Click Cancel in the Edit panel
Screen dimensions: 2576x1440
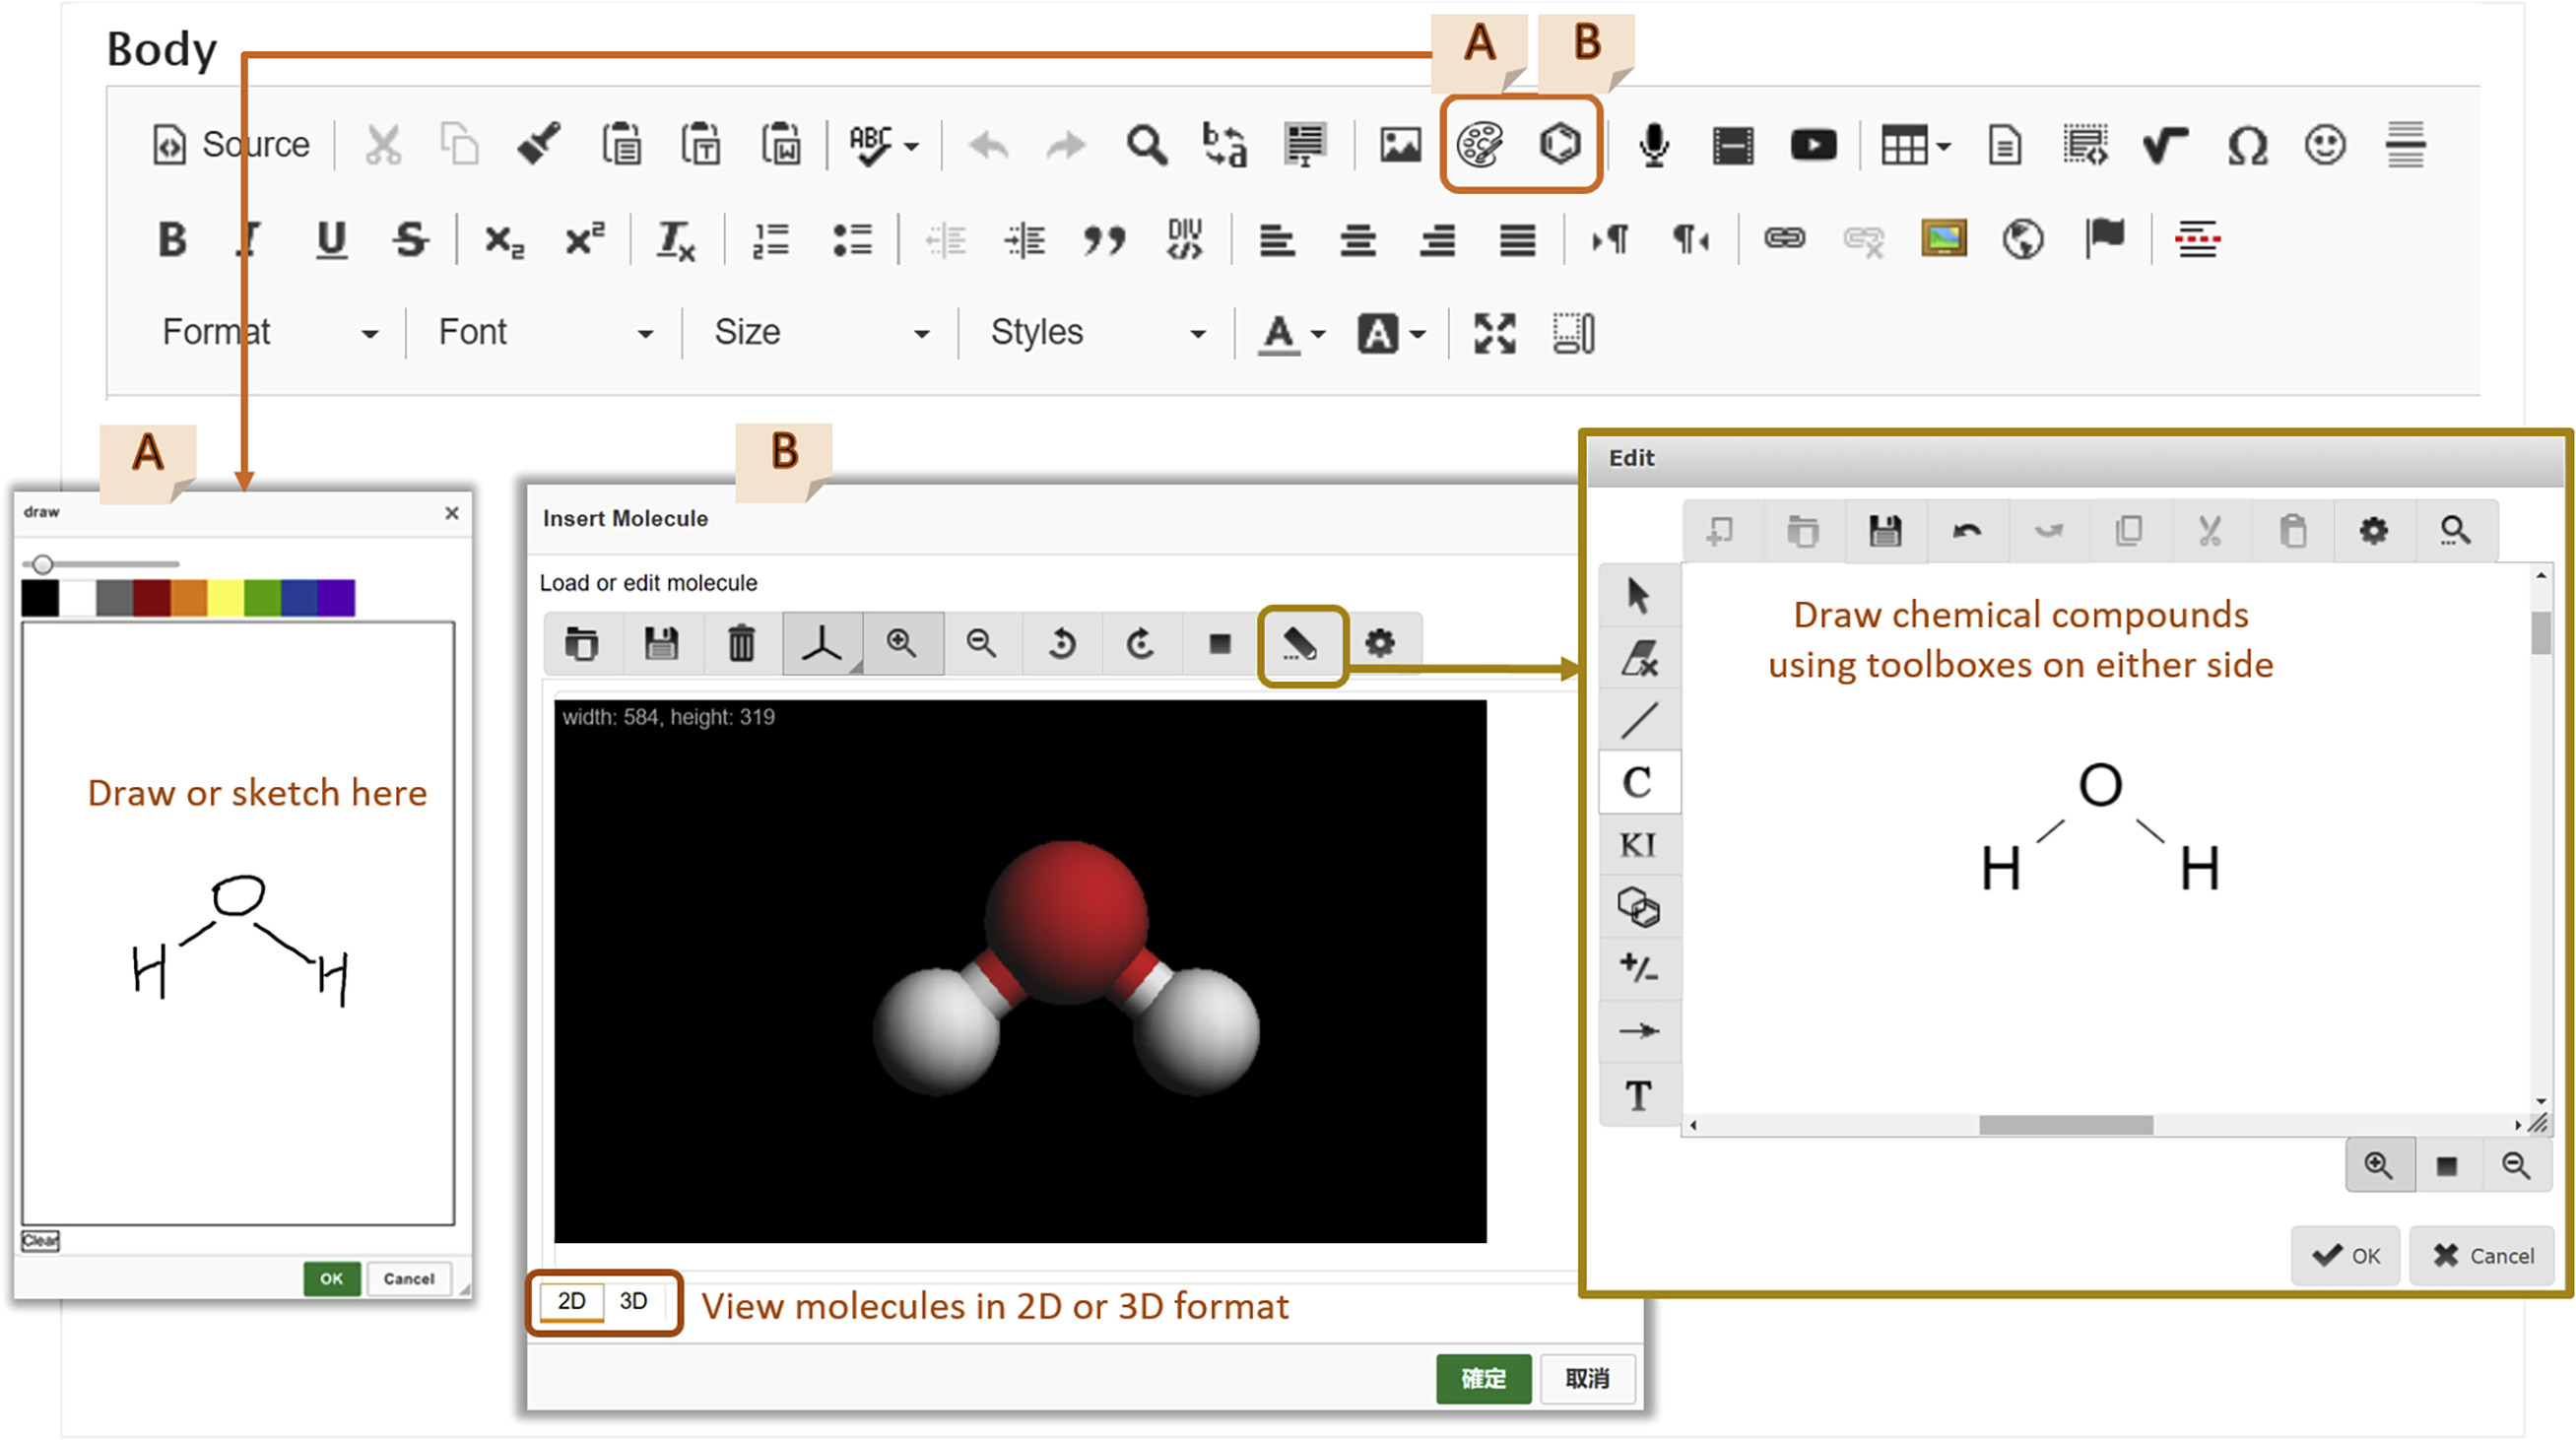pyautogui.click(x=2483, y=1255)
